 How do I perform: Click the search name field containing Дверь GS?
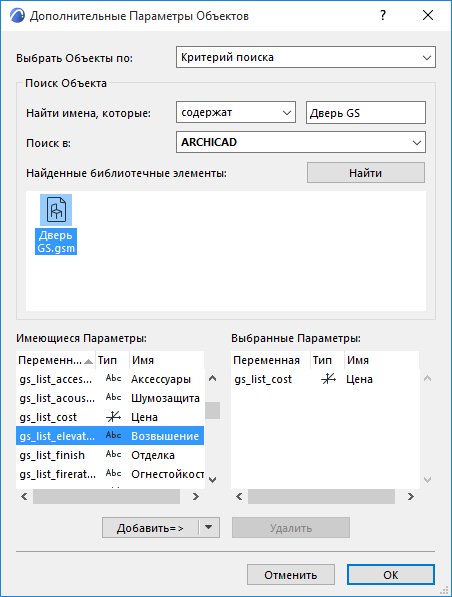366,113
